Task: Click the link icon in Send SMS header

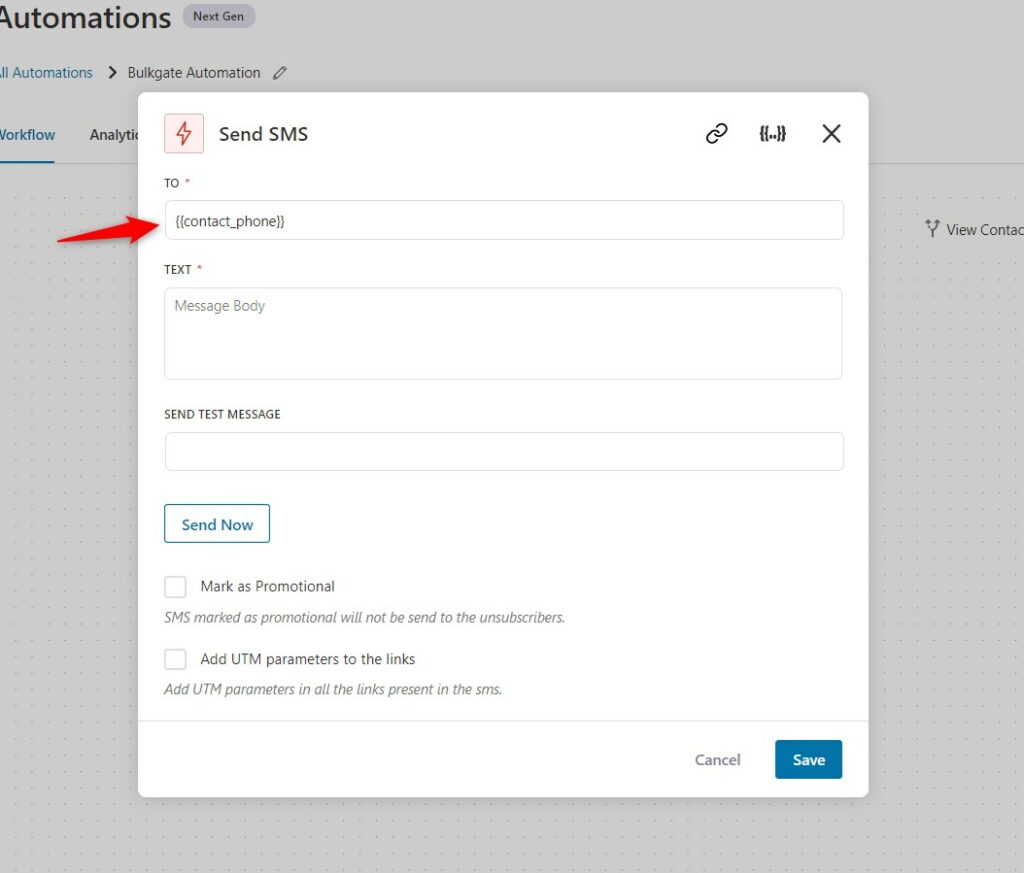Action: (x=716, y=133)
